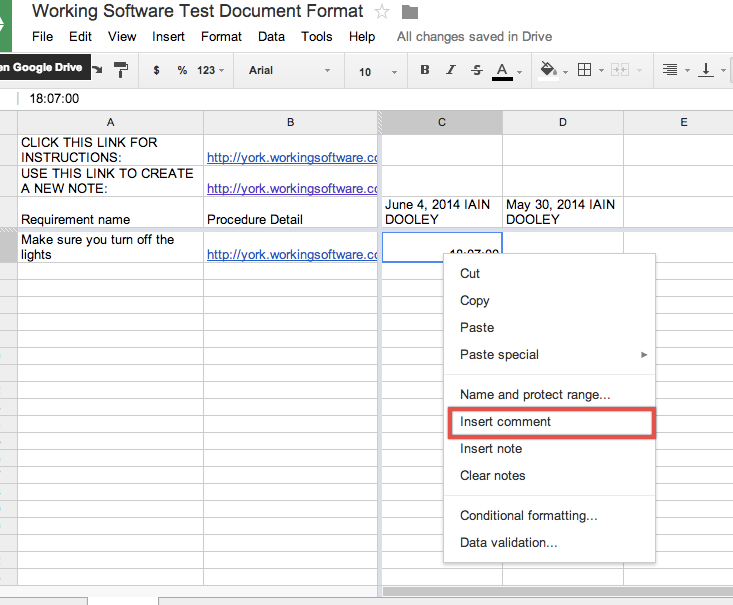Select the 'CLICK THIS LINK FOR INSTRUCTIONS:' cell

coord(110,150)
